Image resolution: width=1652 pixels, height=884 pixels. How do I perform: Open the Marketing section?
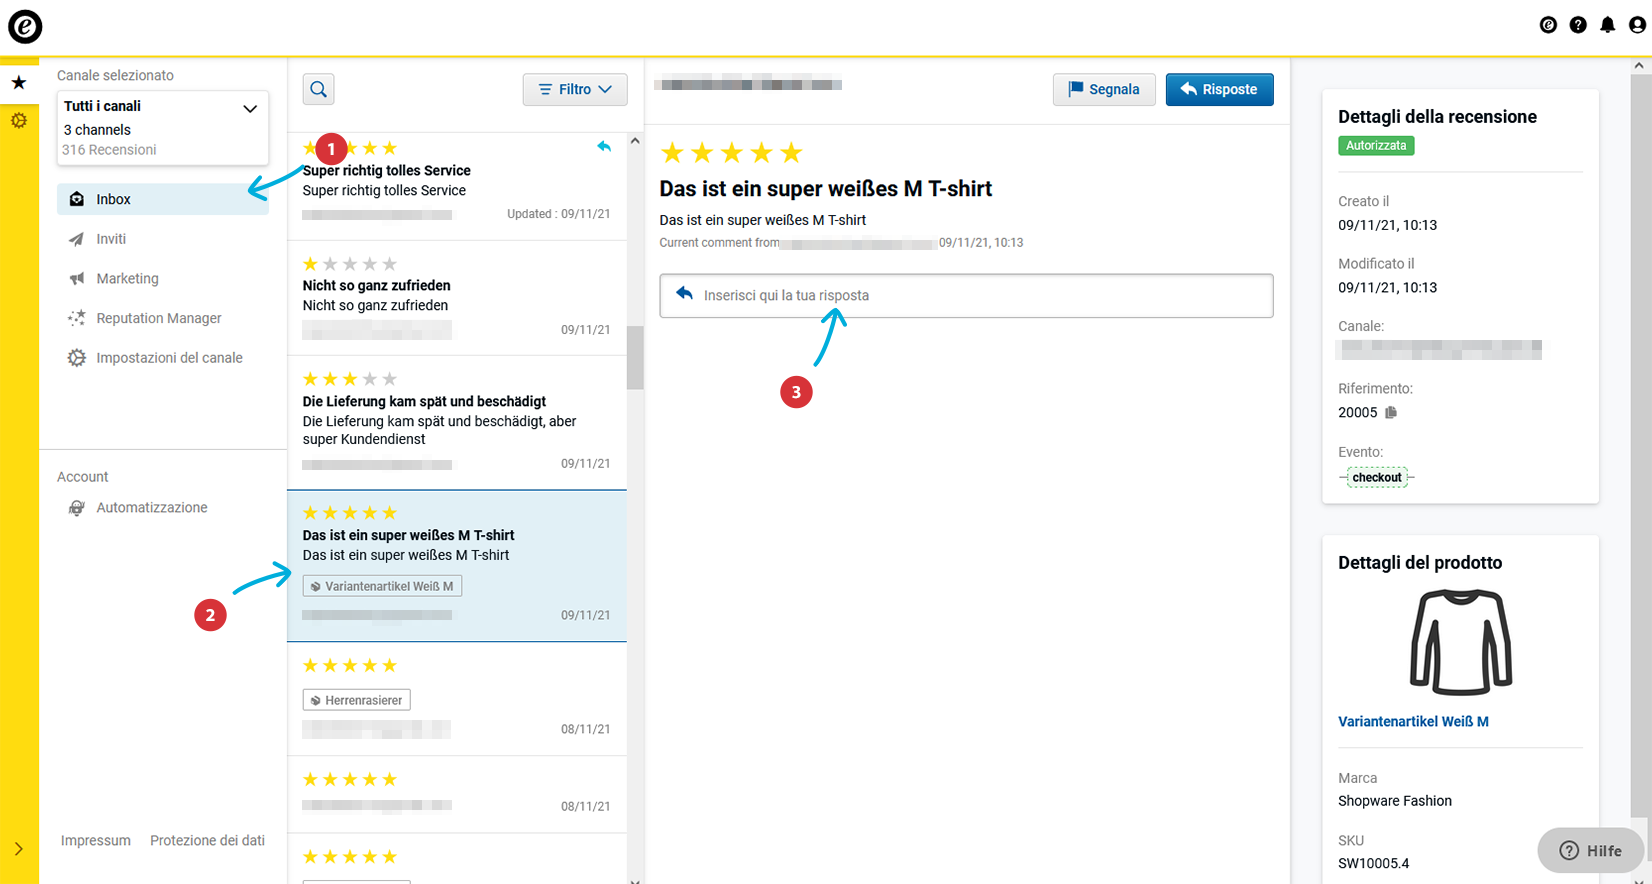pos(127,279)
